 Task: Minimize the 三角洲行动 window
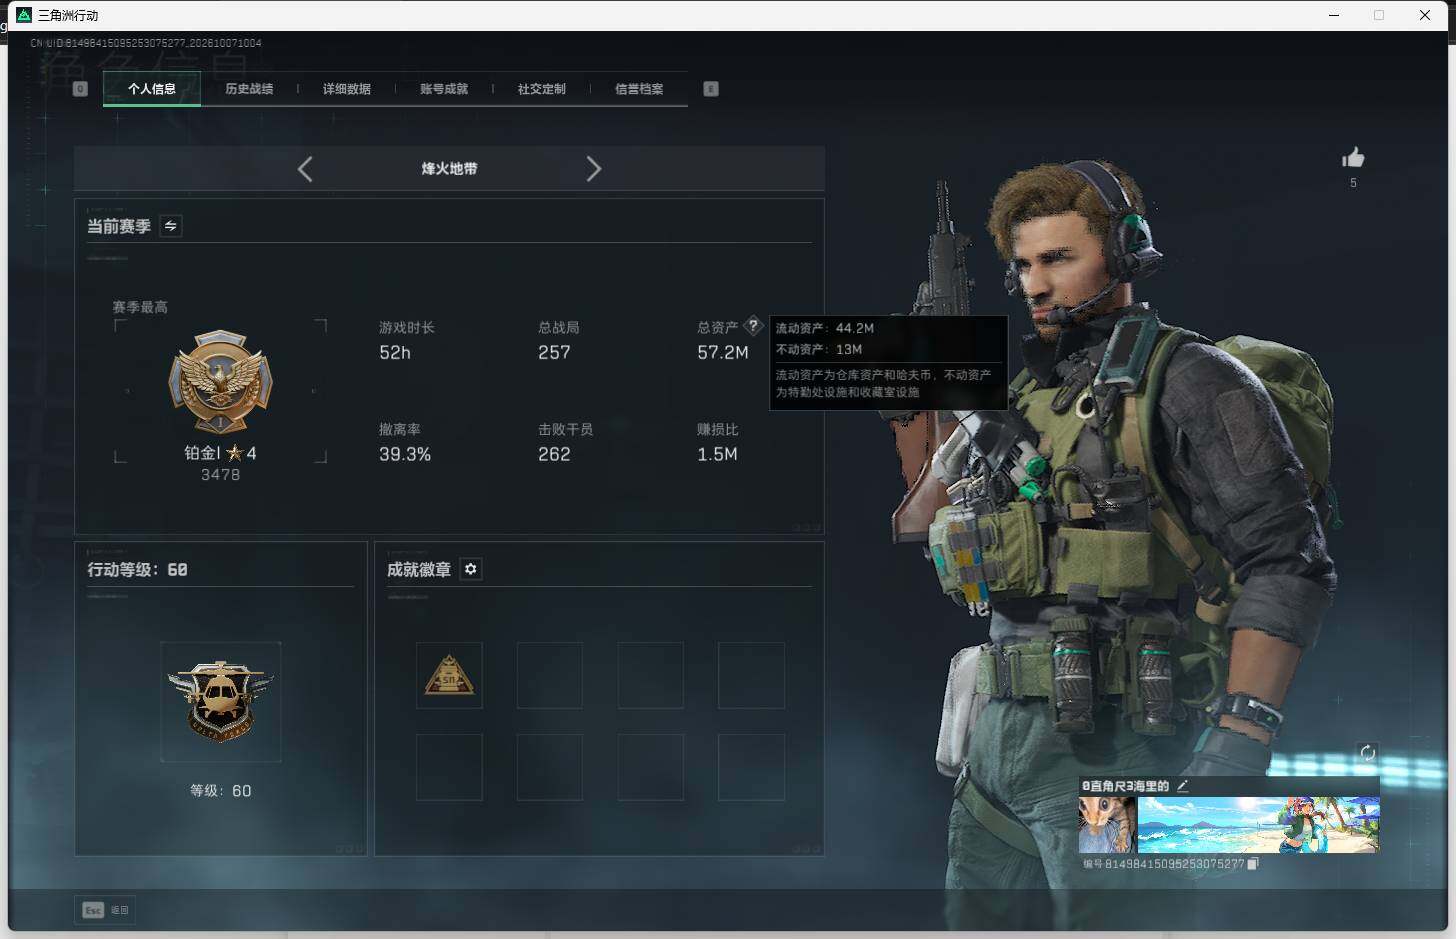coord(1334,15)
